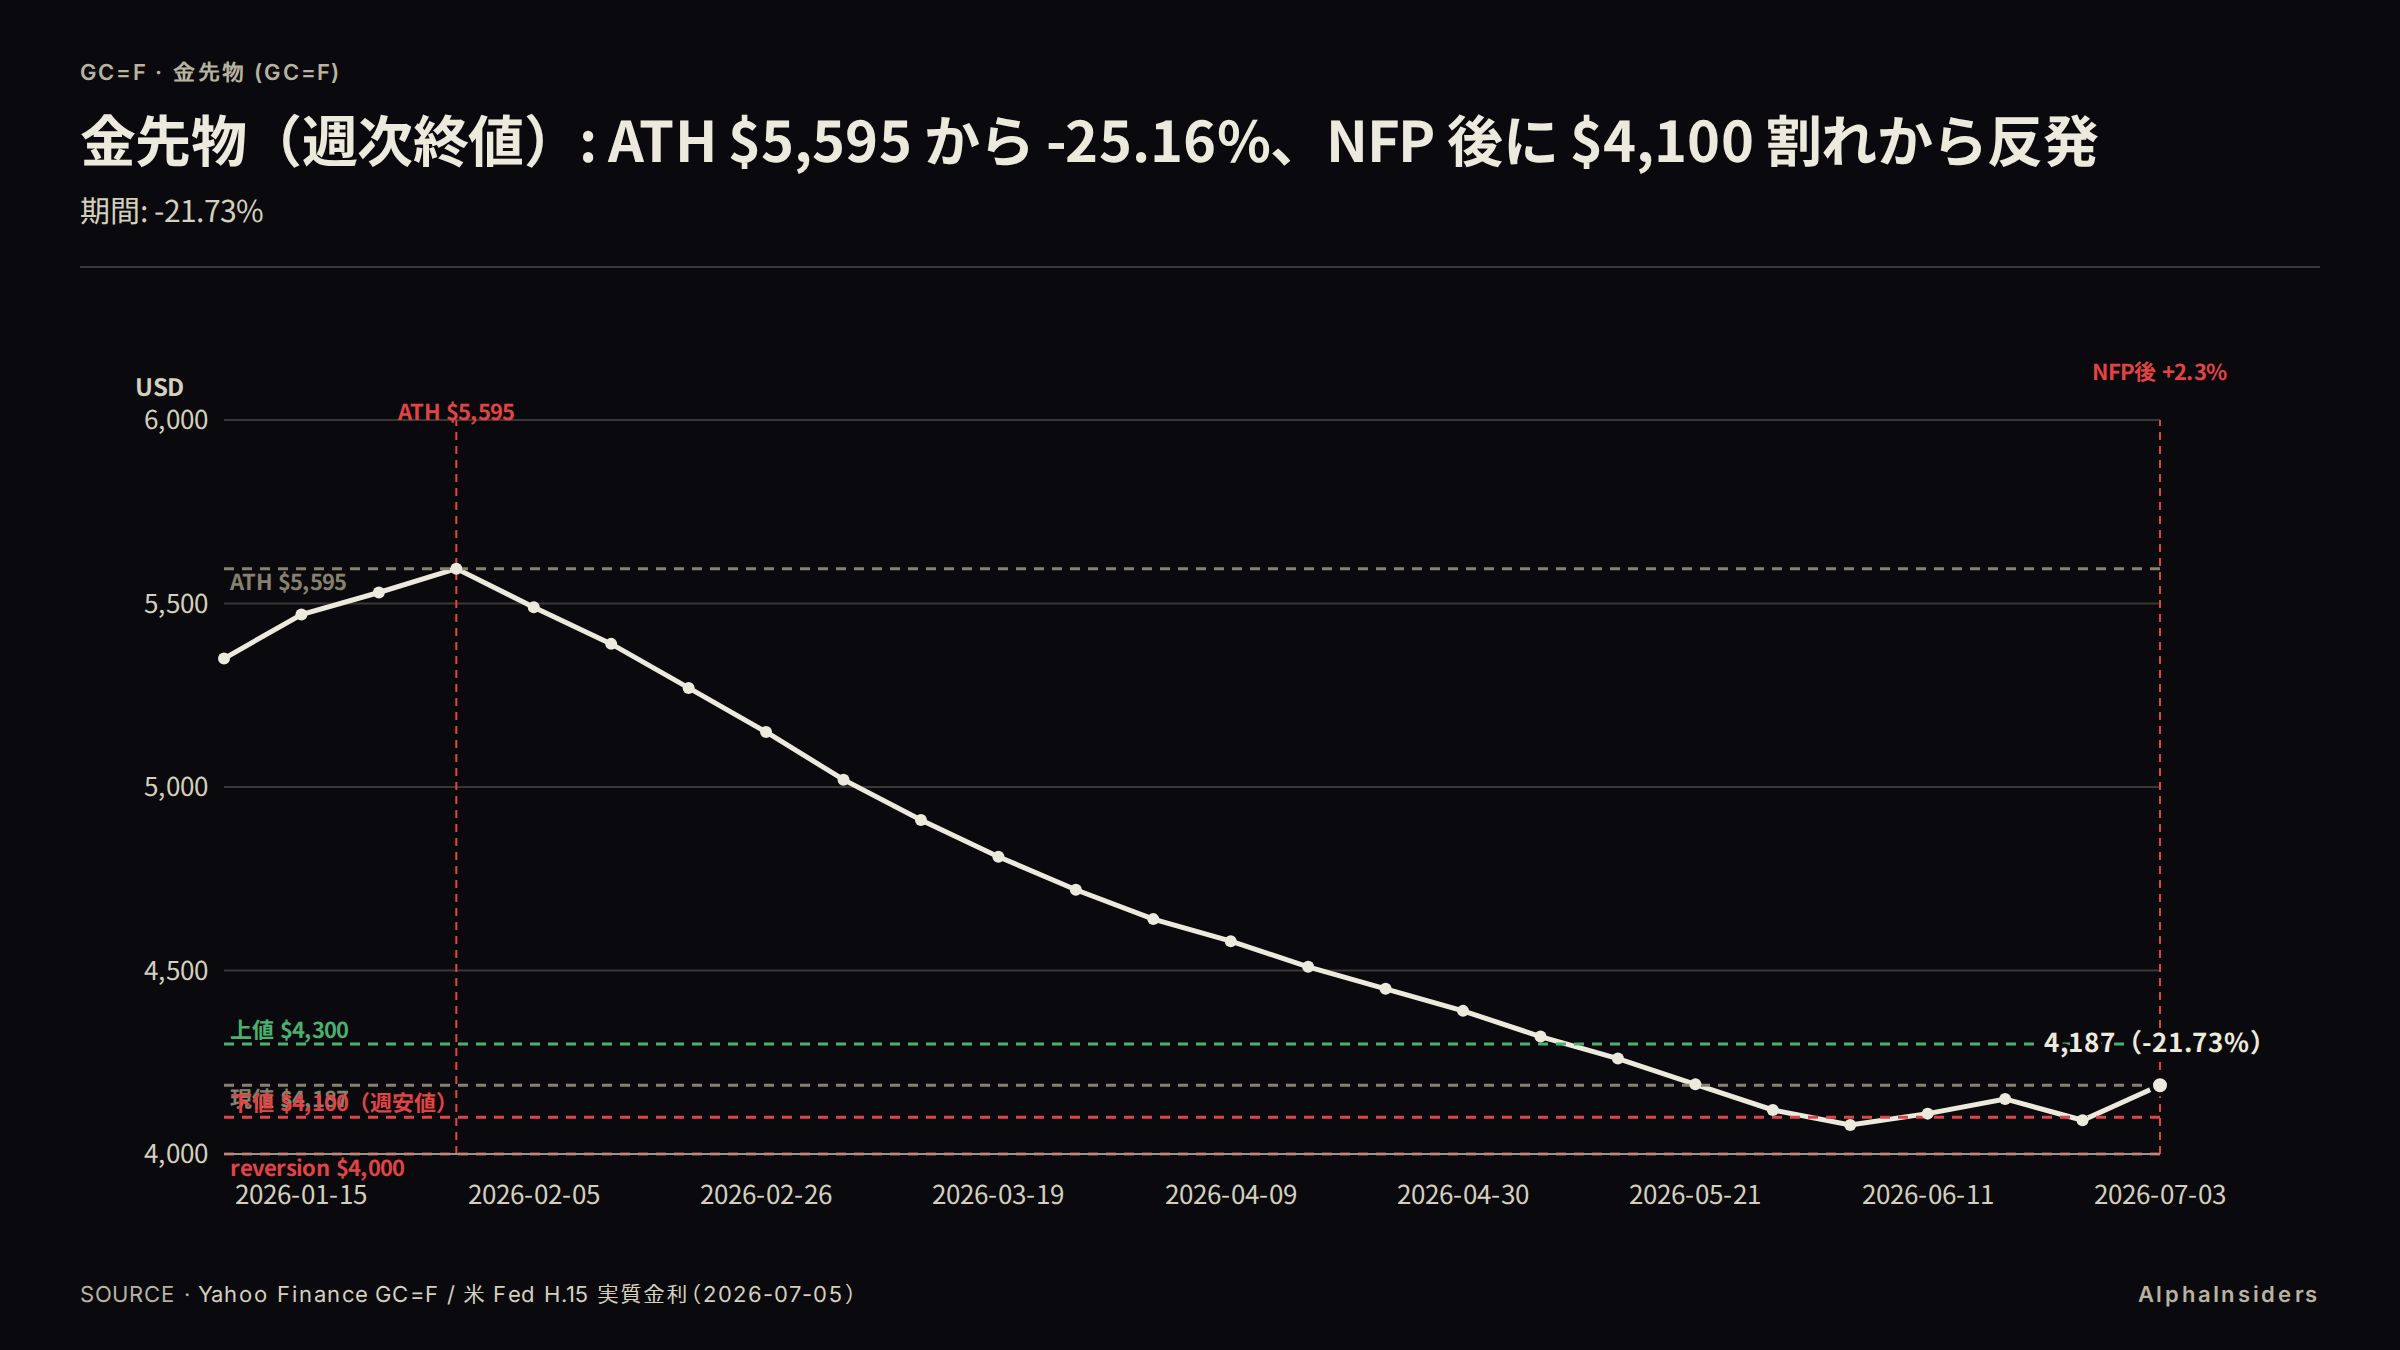Click the x-axis date '2026-02-26'
This screenshot has width=2400, height=1350.
766,1195
